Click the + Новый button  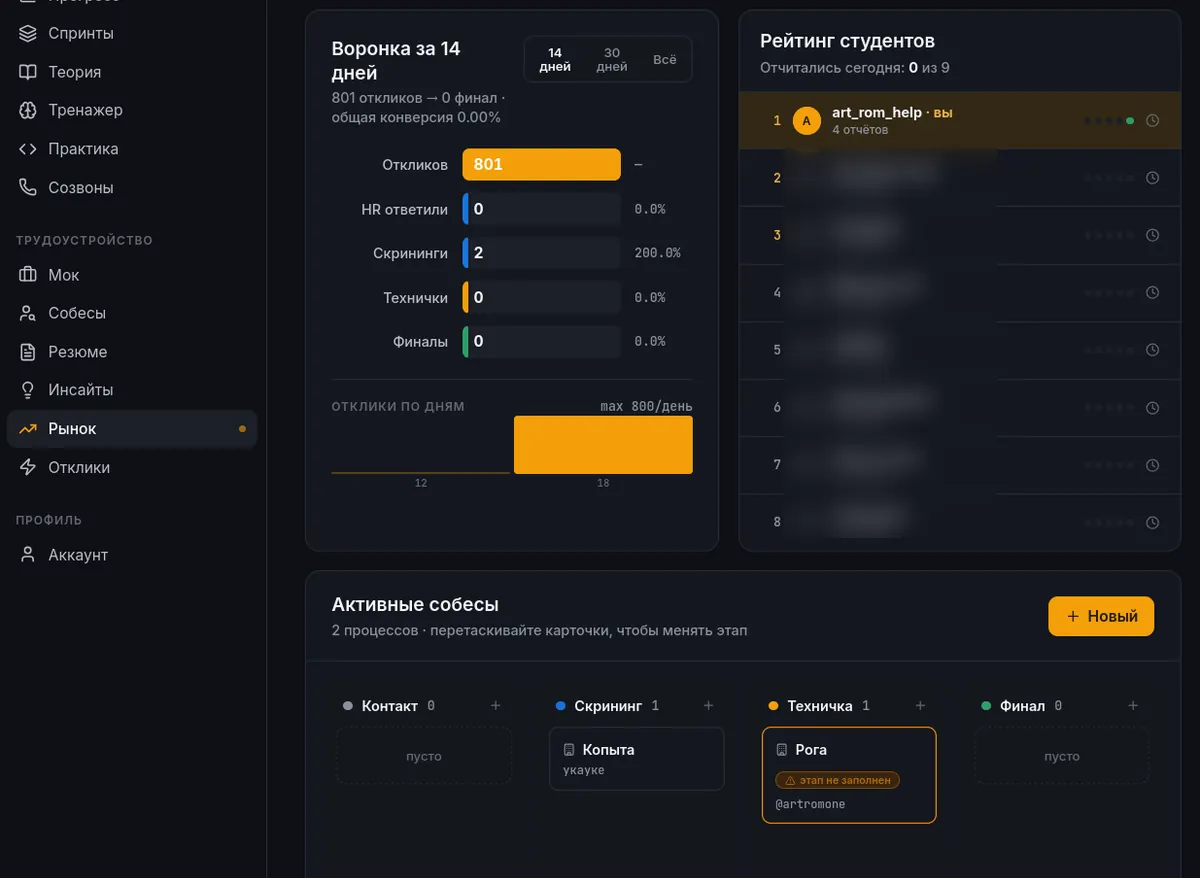pyautogui.click(x=1101, y=616)
